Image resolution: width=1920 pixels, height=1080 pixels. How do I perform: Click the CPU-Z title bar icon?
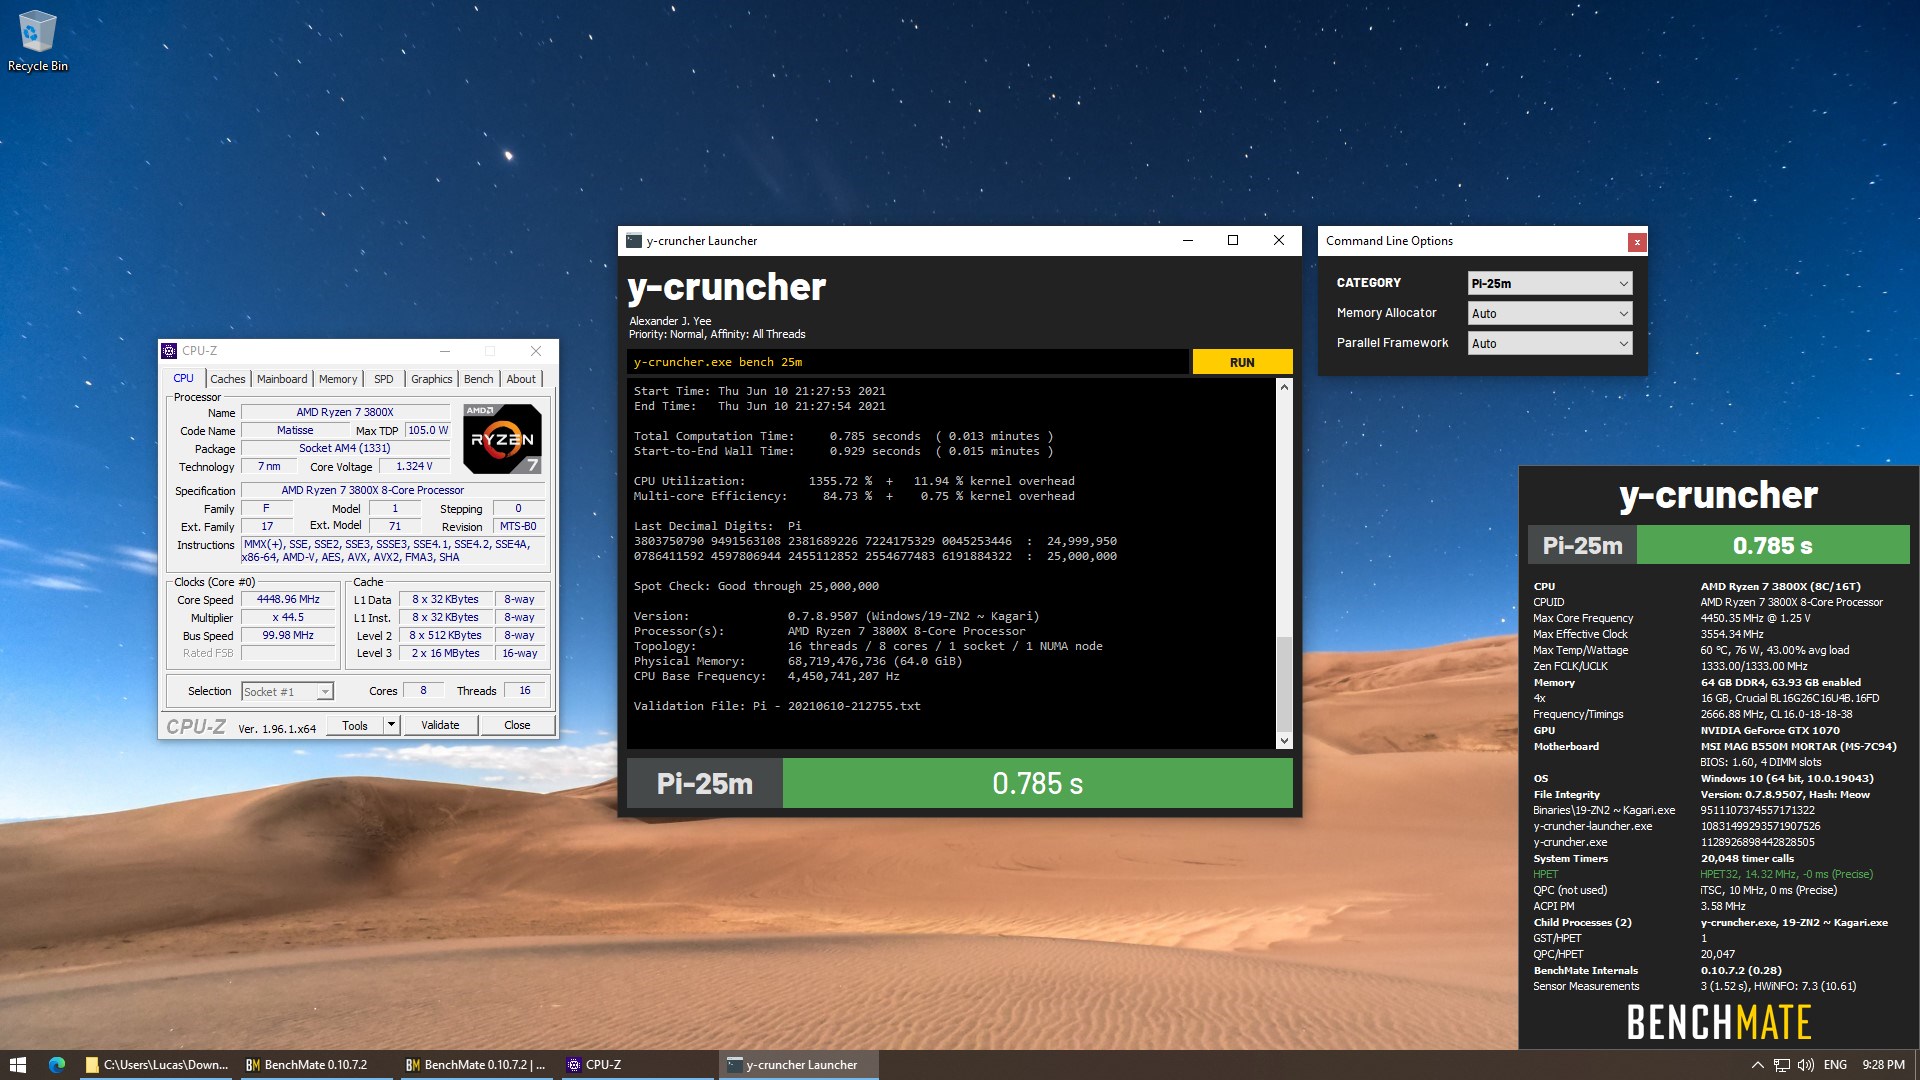(x=169, y=351)
